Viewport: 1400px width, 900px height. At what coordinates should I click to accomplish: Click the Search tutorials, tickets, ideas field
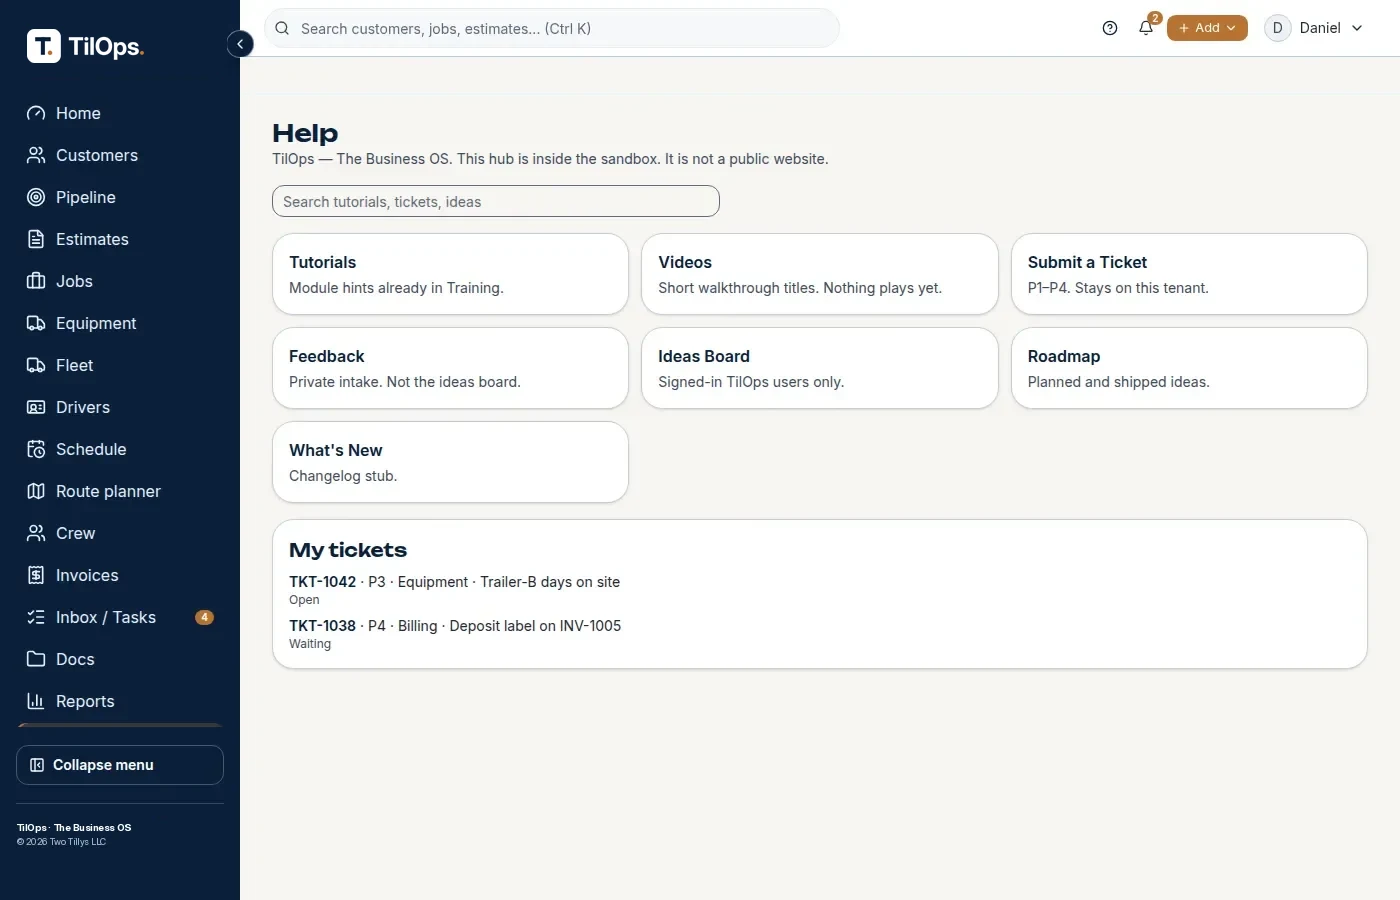coord(496,201)
